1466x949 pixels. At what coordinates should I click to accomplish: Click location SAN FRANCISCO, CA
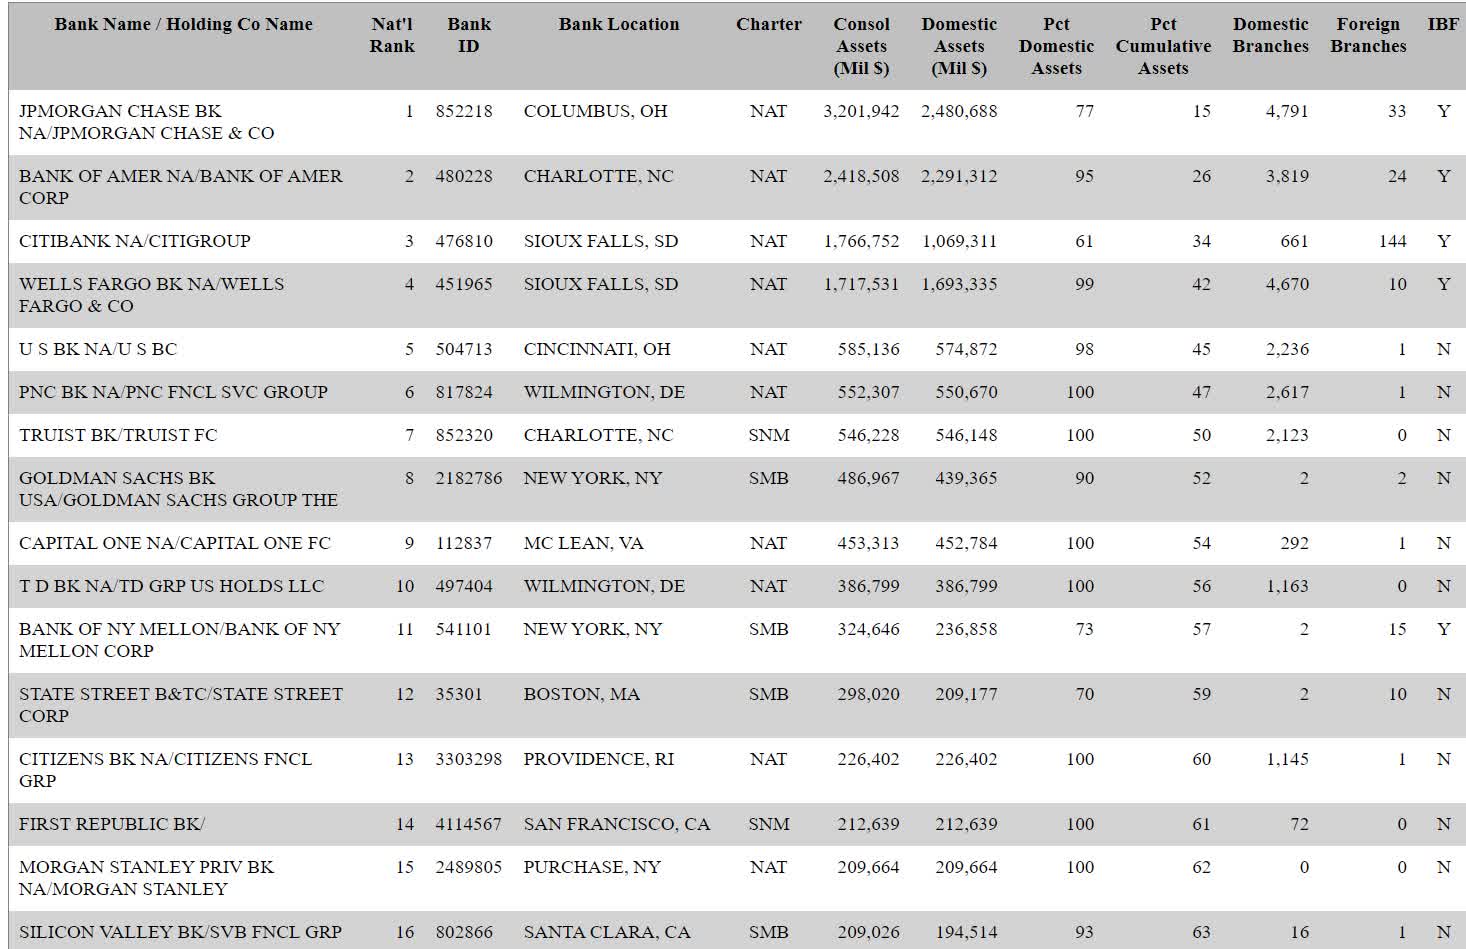617,824
